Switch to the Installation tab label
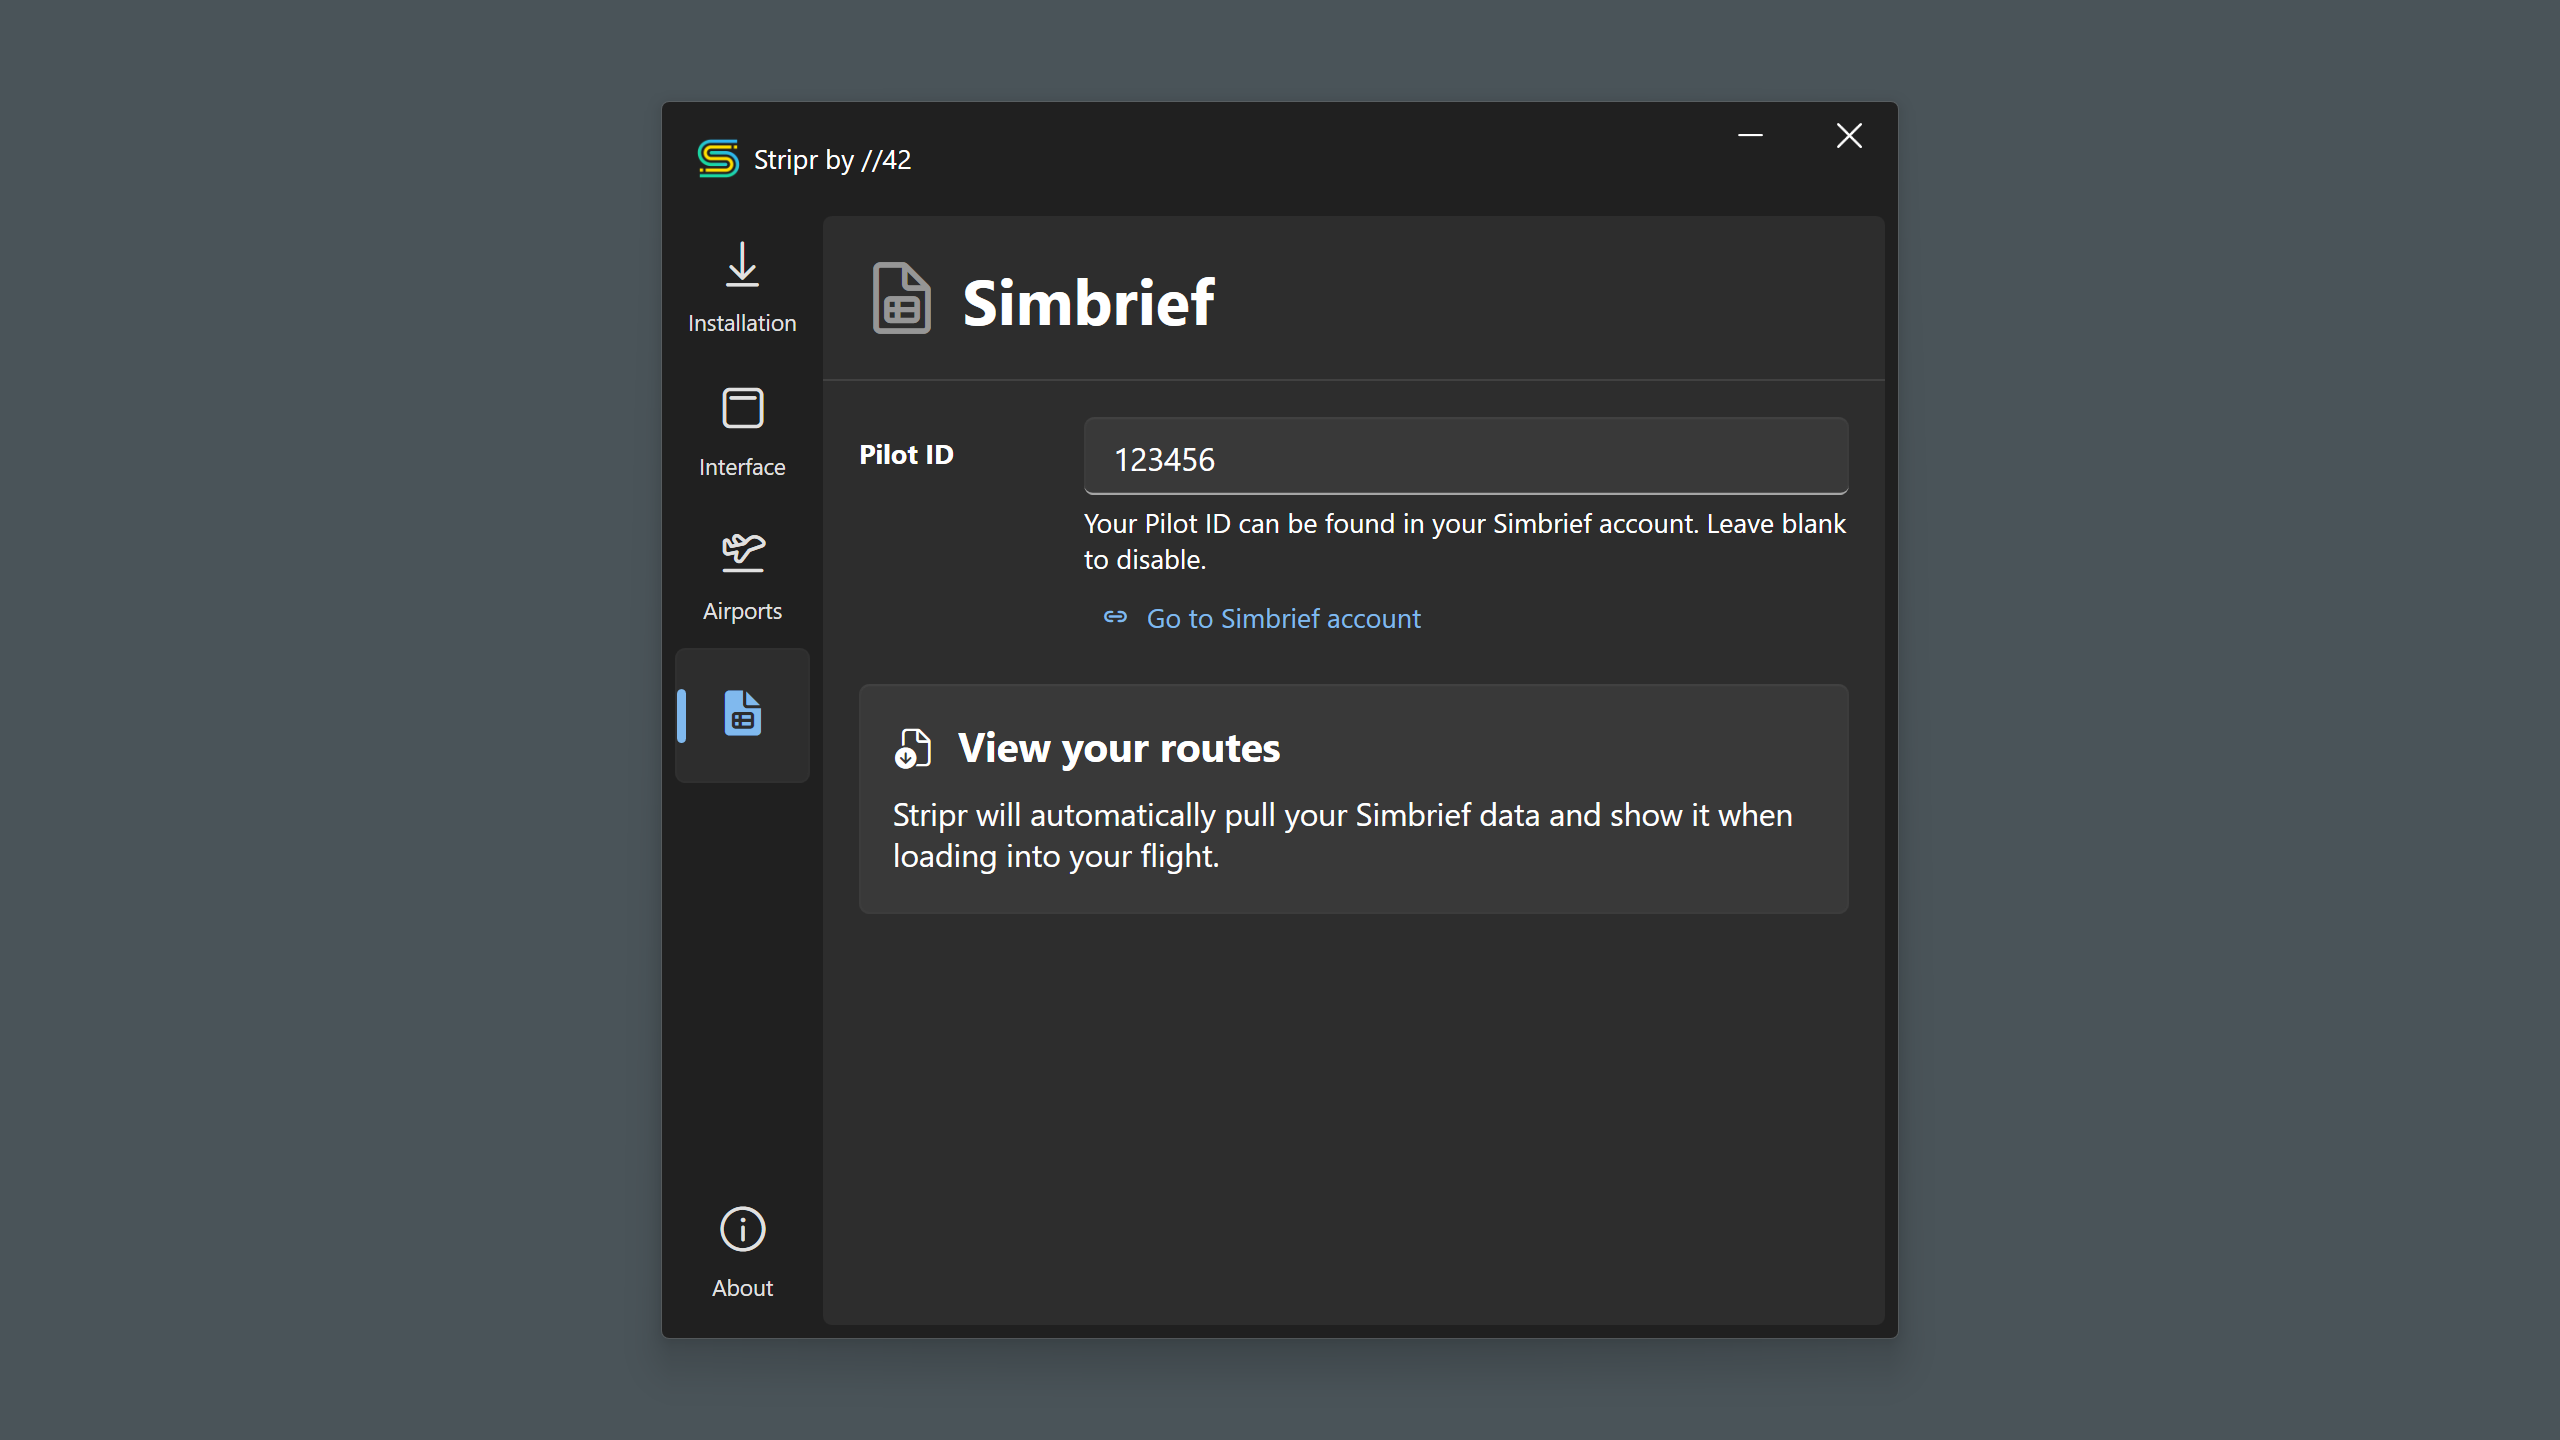The height and width of the screenshot is (1440, 2560). (x=742, y=323)
